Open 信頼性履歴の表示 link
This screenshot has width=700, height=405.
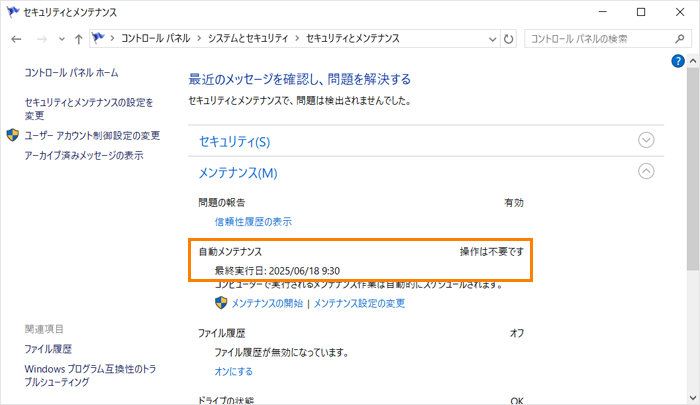[x=253, y=221]
